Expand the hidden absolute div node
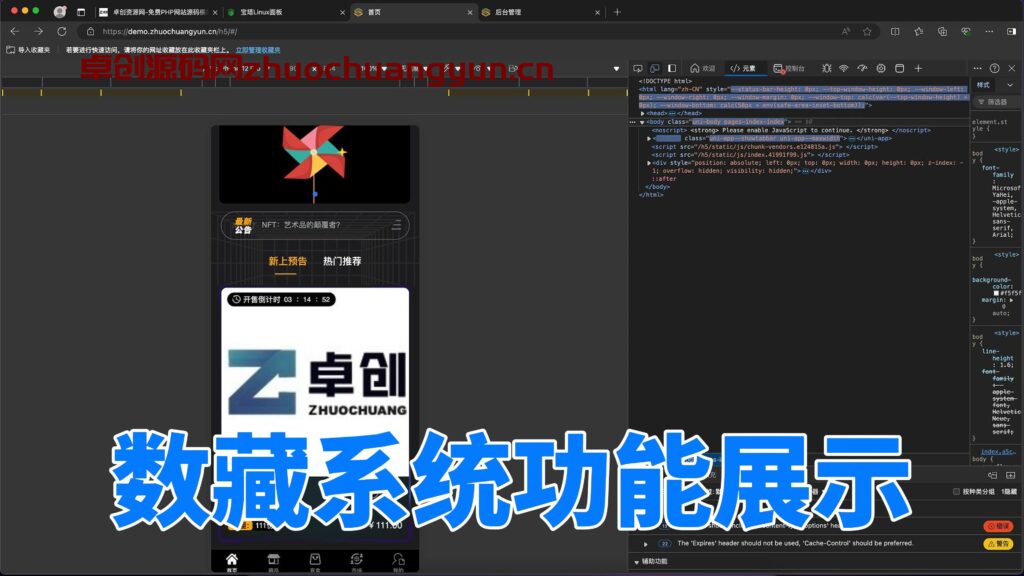Viewport: 1024px width, 576px height. click(649, 163)
